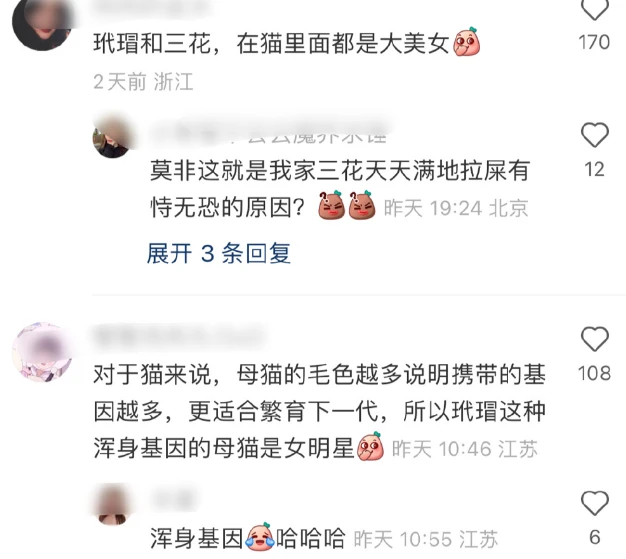Like the reply with 12 likes
626x559 pixels.
(594, 135)
